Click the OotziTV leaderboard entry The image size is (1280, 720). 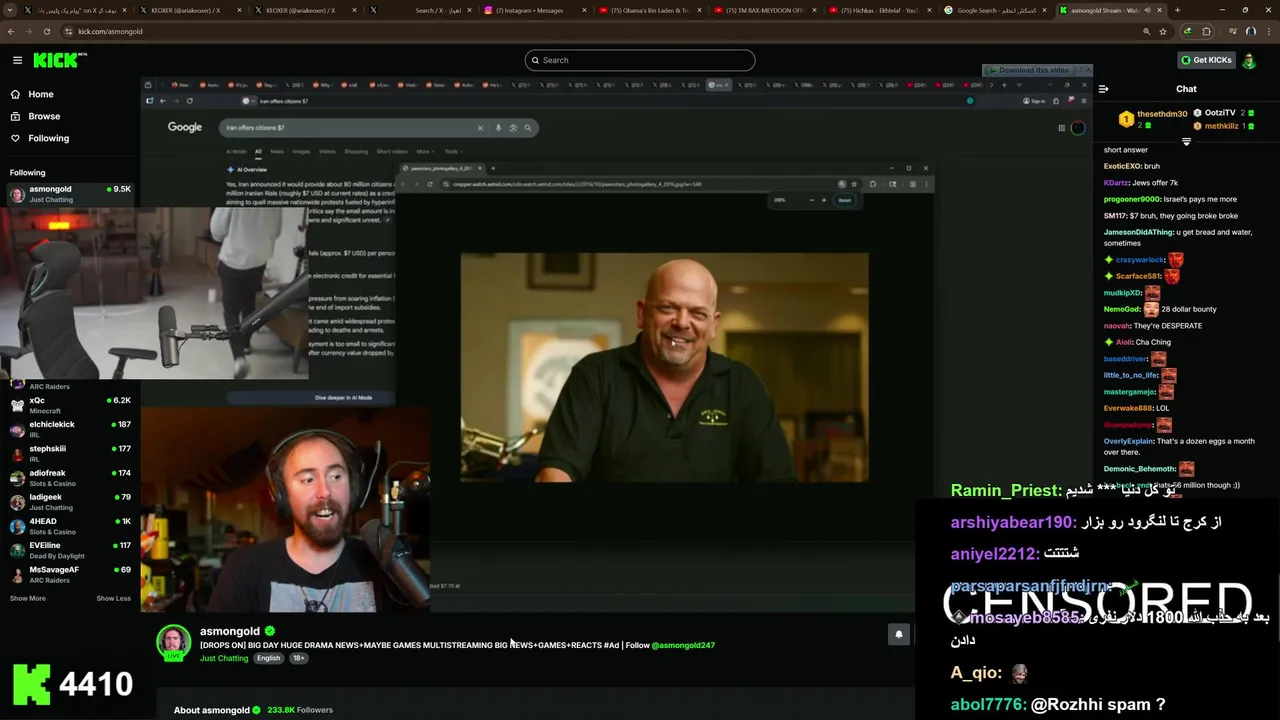coord(1219,113)
